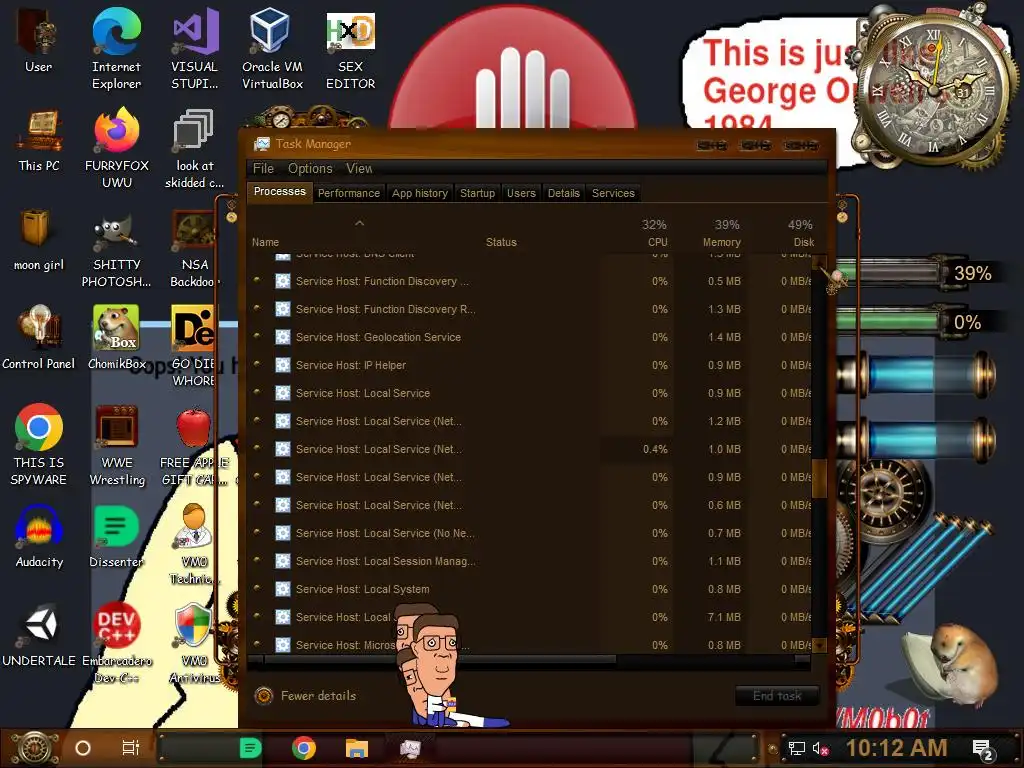Switch to the Users tab
This screenshot has height=768, width=1024.
click(521, 193)
